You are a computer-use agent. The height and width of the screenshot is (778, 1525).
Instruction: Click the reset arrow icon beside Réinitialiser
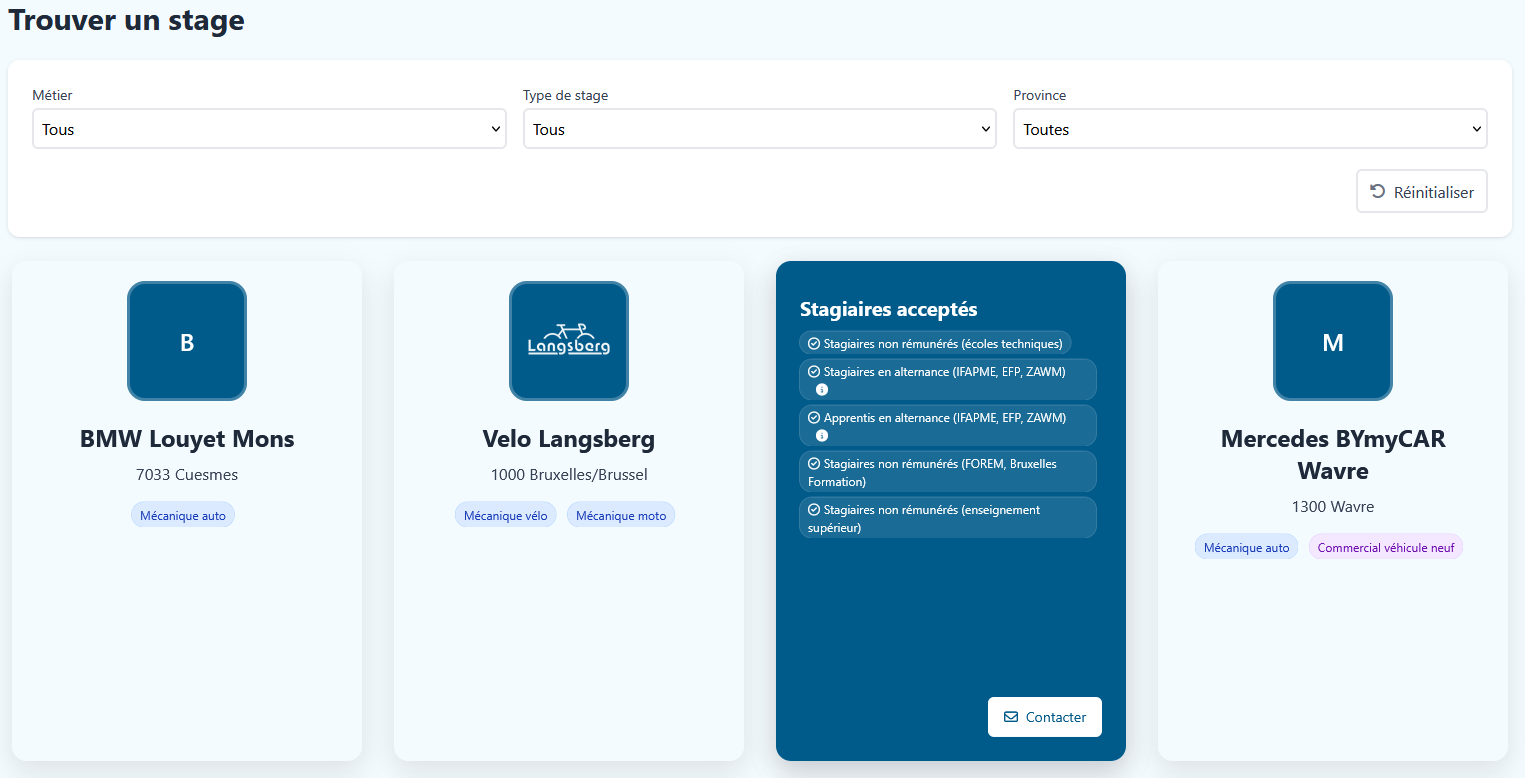point(1377,191)
